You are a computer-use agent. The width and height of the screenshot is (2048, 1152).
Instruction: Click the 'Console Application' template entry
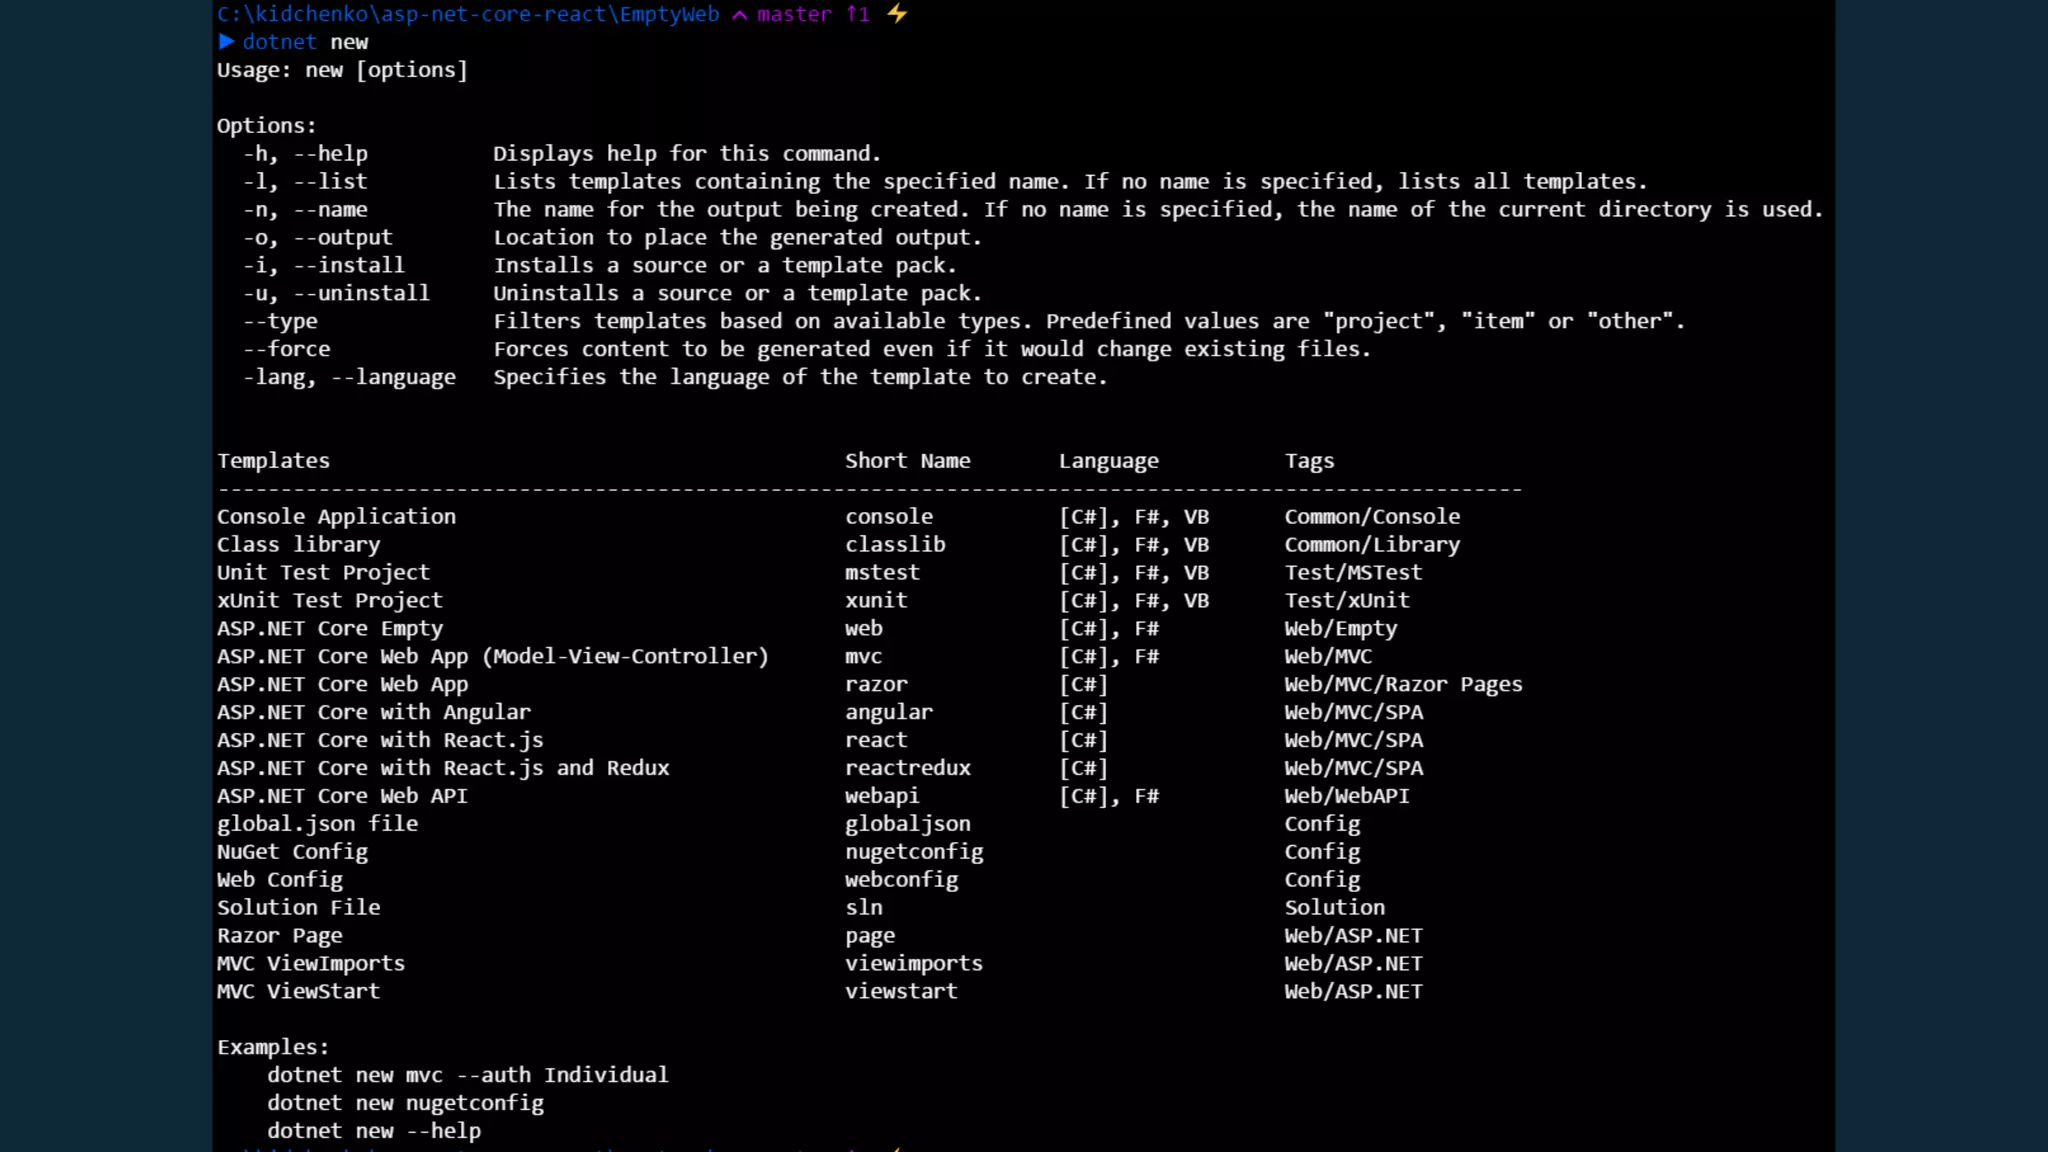point(336,517)
